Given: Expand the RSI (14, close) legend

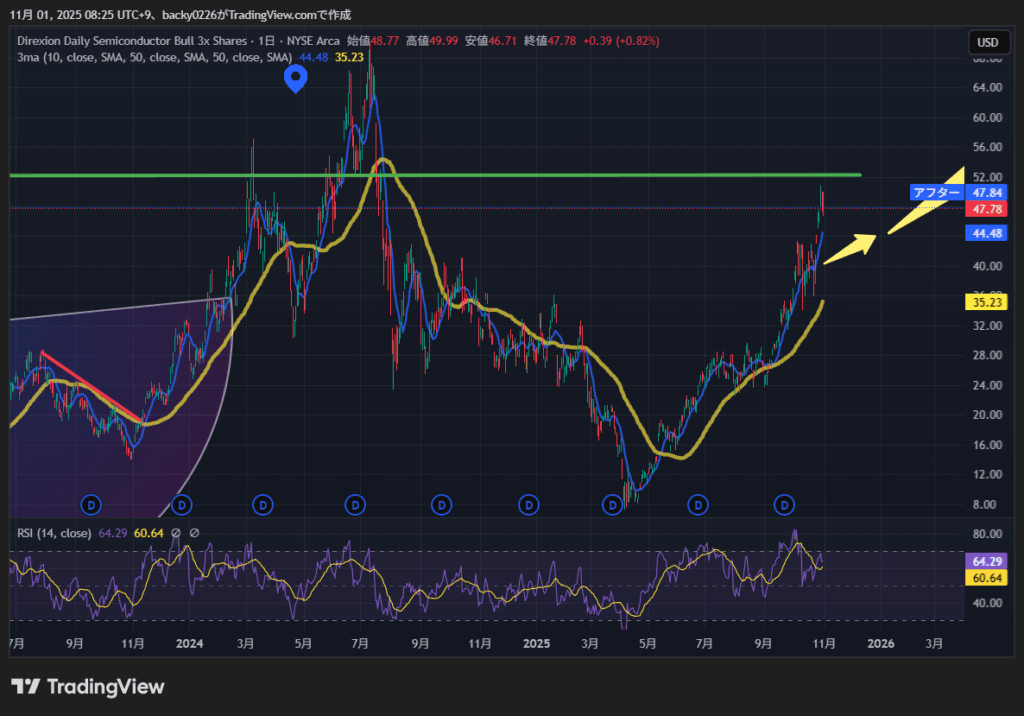Looking at the screenshot, I should coord(54,533).
